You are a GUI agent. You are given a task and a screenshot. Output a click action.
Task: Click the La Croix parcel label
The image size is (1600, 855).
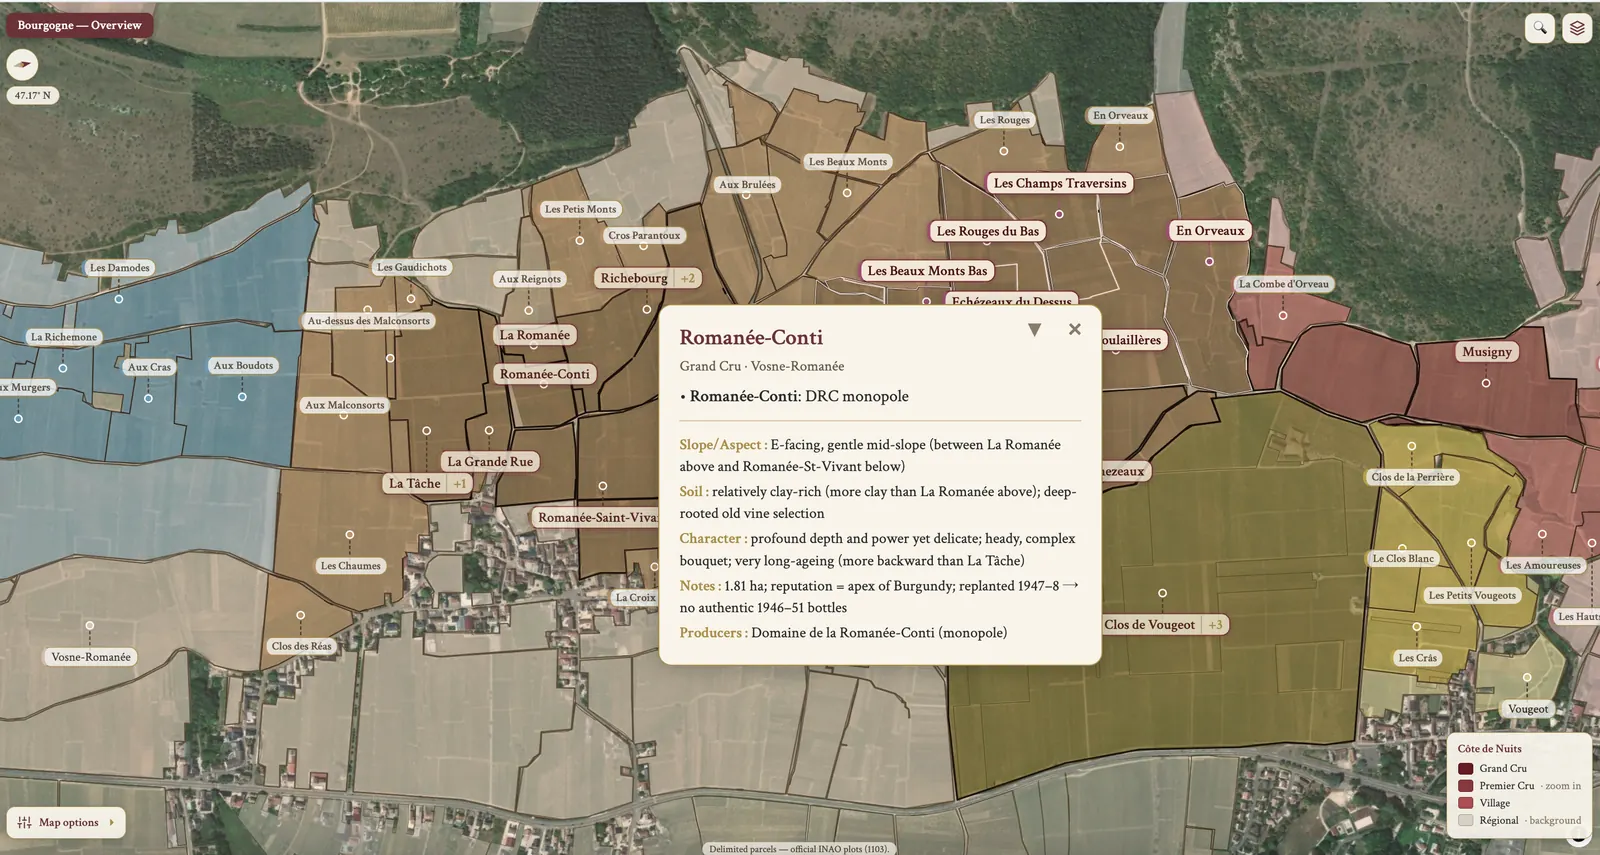[636, 598]
